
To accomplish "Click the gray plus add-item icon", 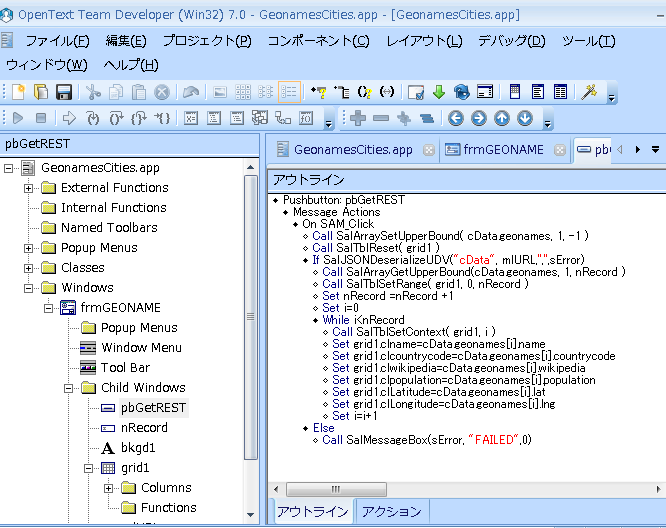I will pyautogui.click(x=358, y=118).
